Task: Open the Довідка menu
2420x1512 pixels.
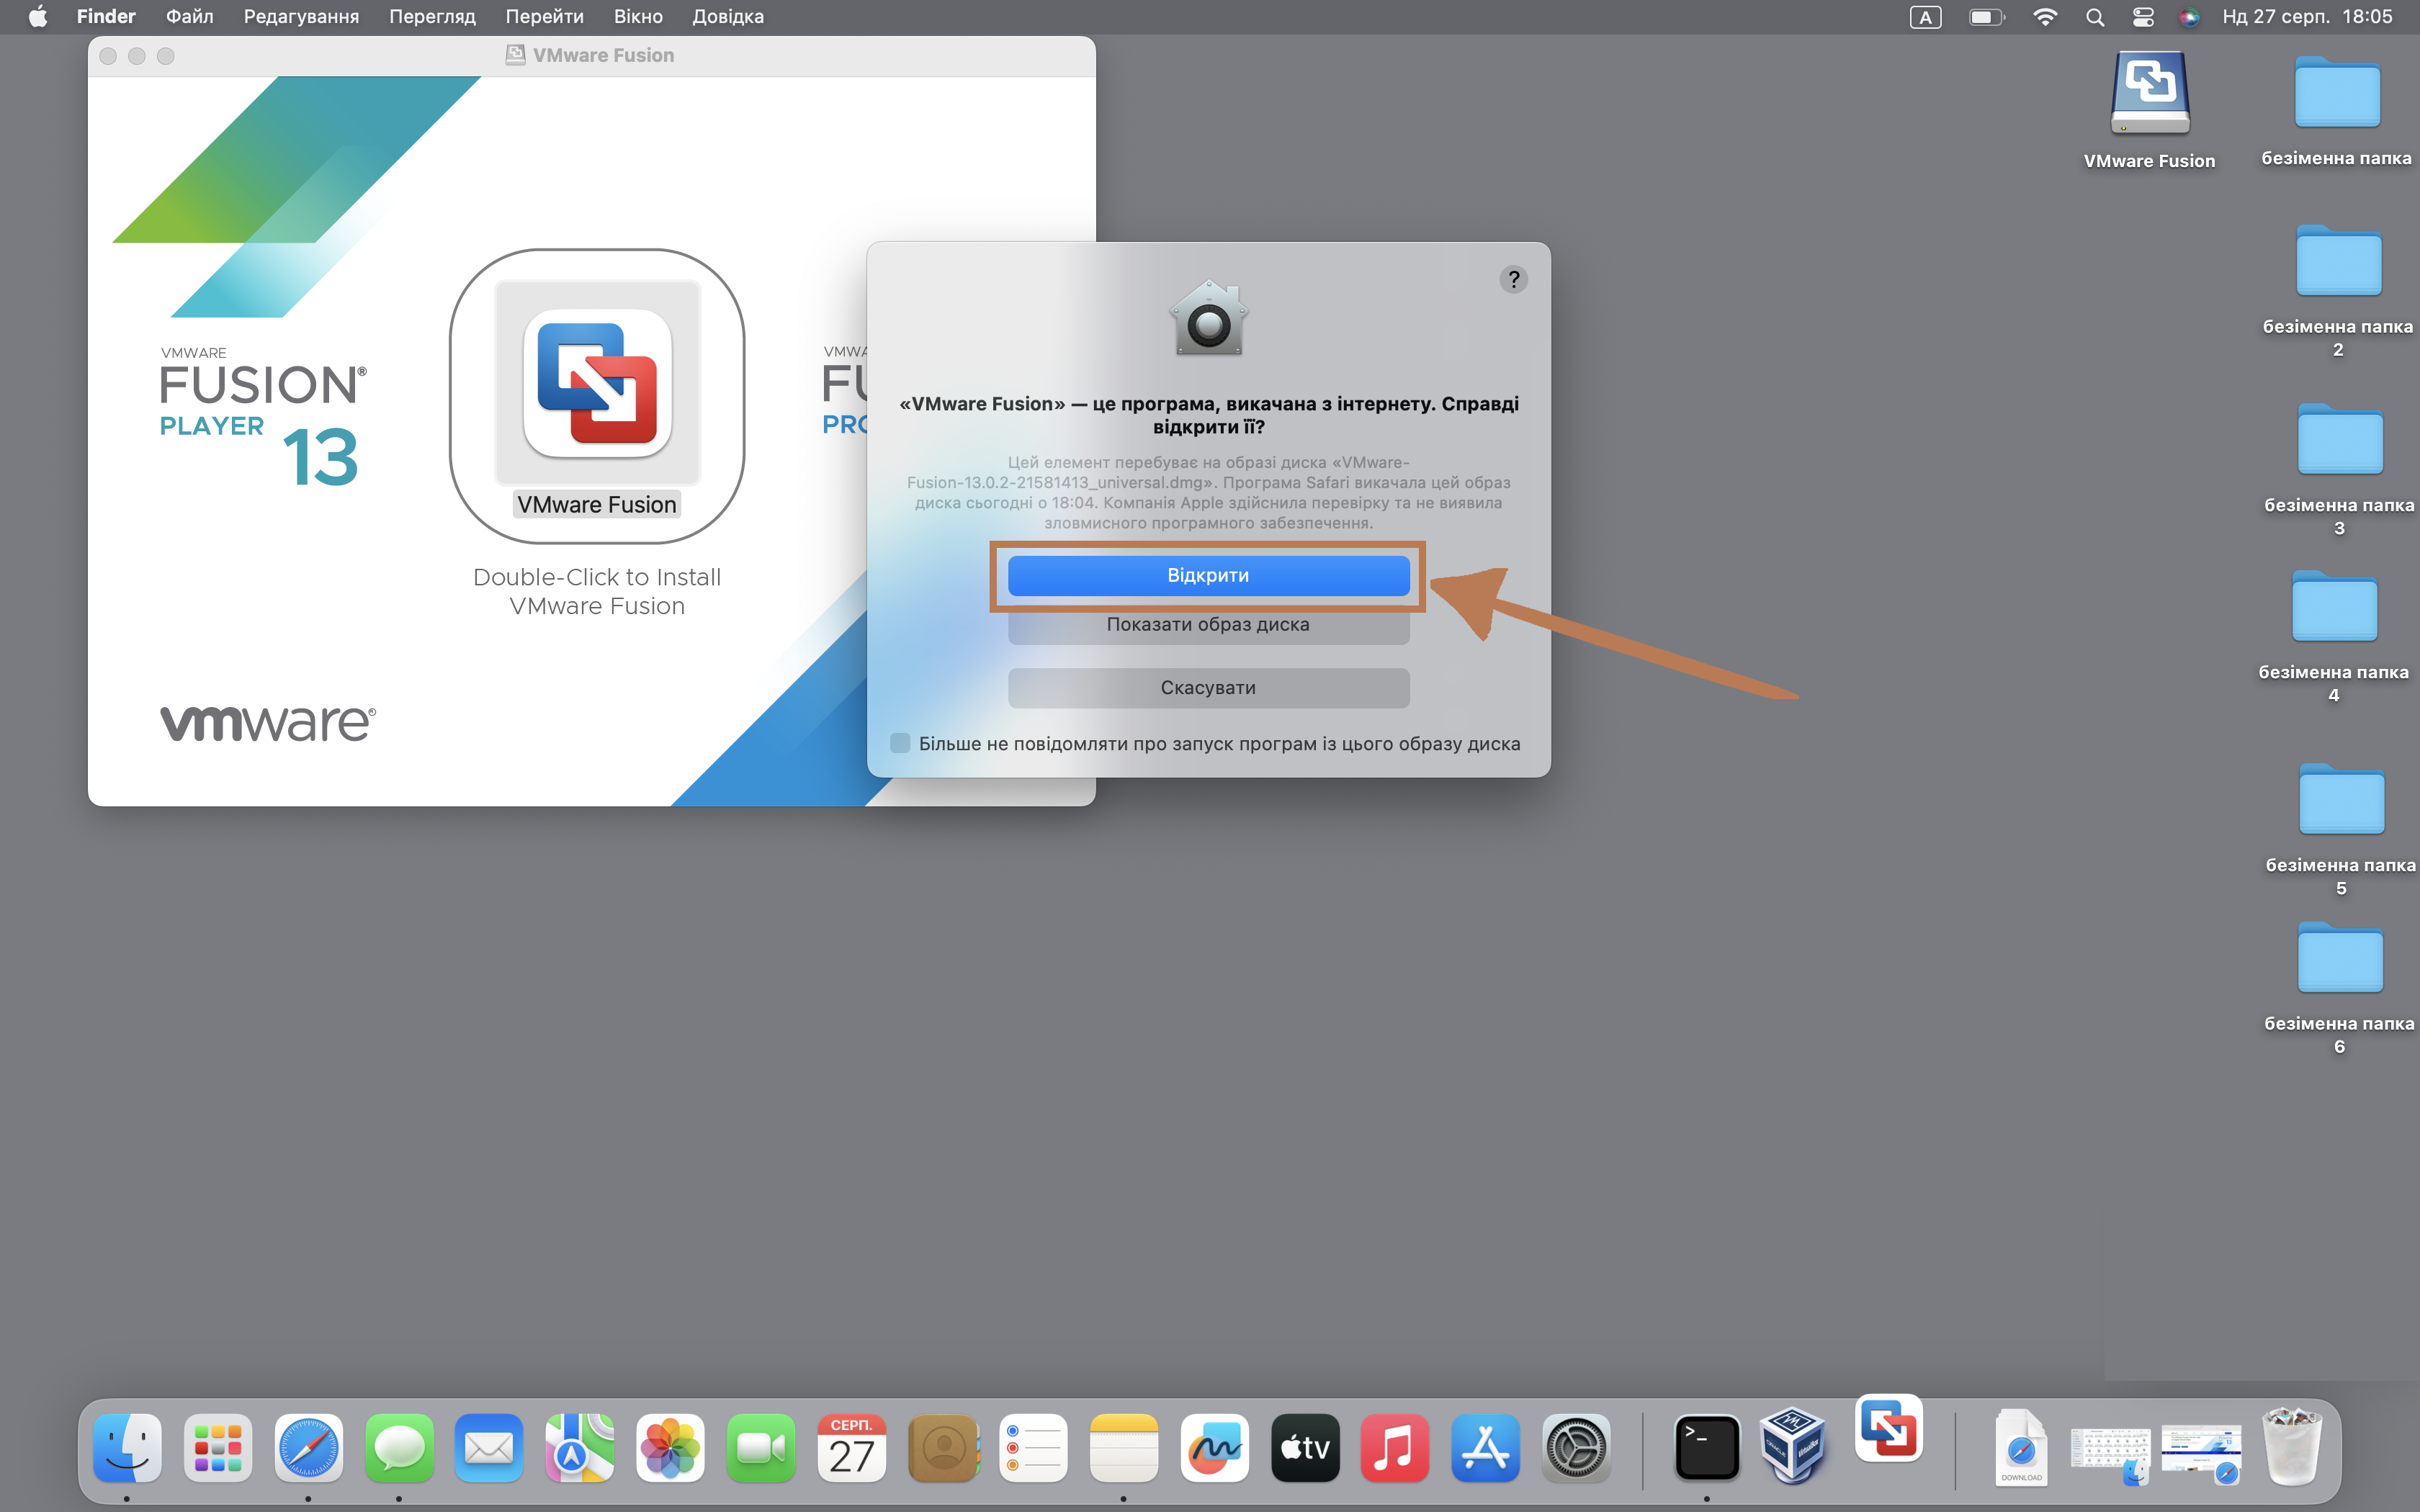Action: pos(728,17)
